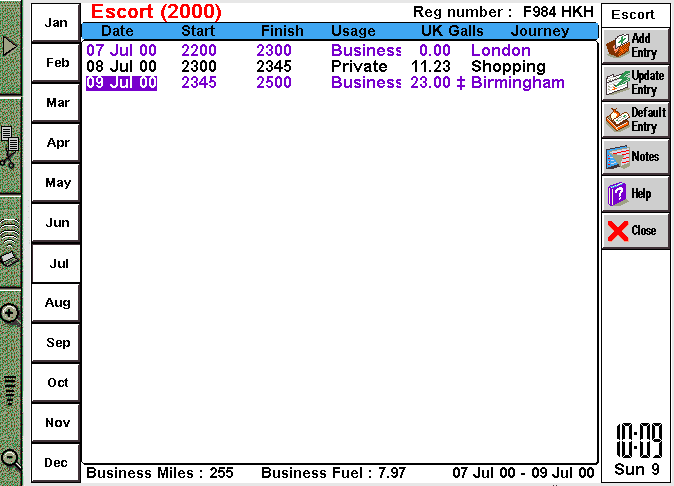
Task: Switch to the Aug month tab
Action: coord(56,303)
